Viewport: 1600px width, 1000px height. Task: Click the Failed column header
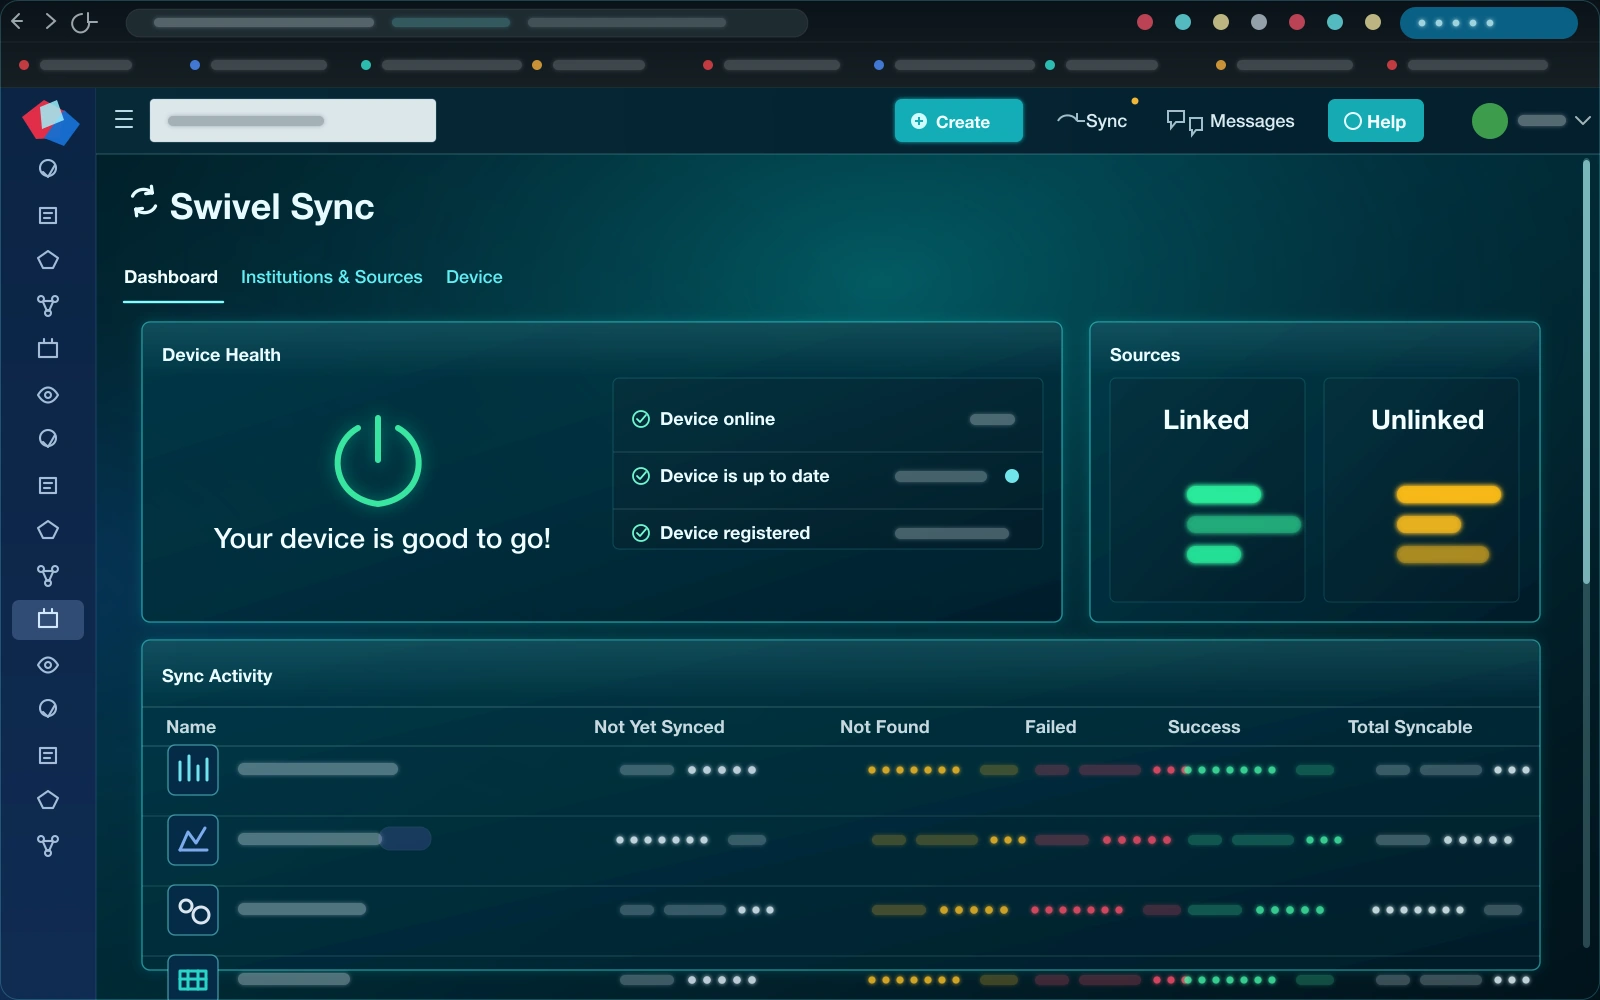1051,727
